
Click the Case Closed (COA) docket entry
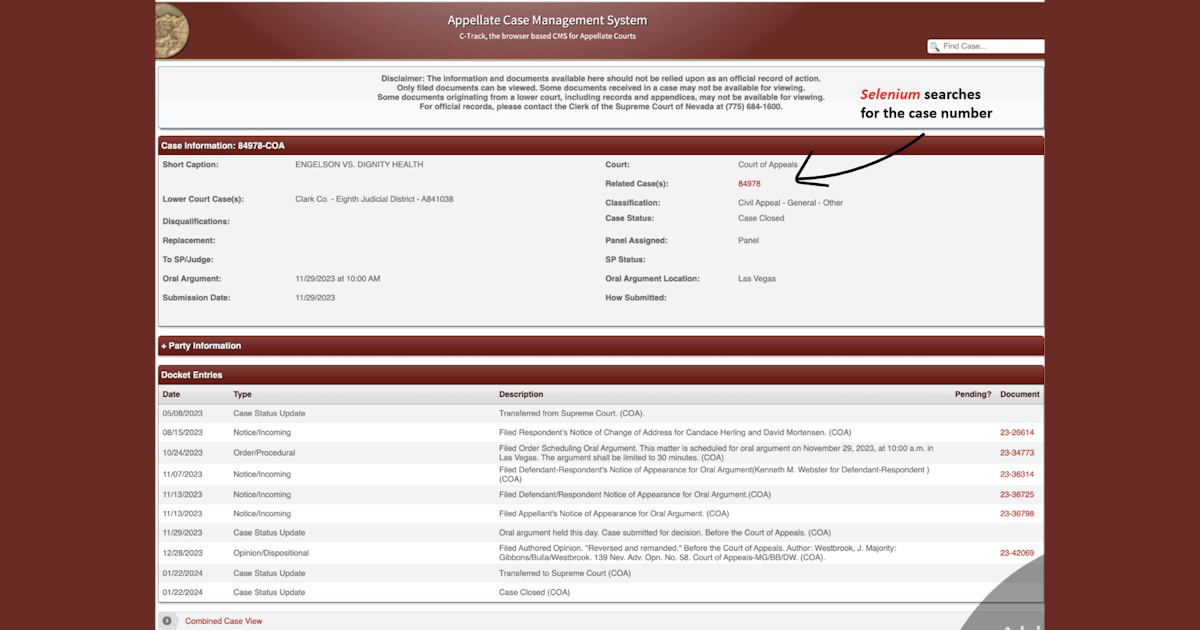[534, 592]
